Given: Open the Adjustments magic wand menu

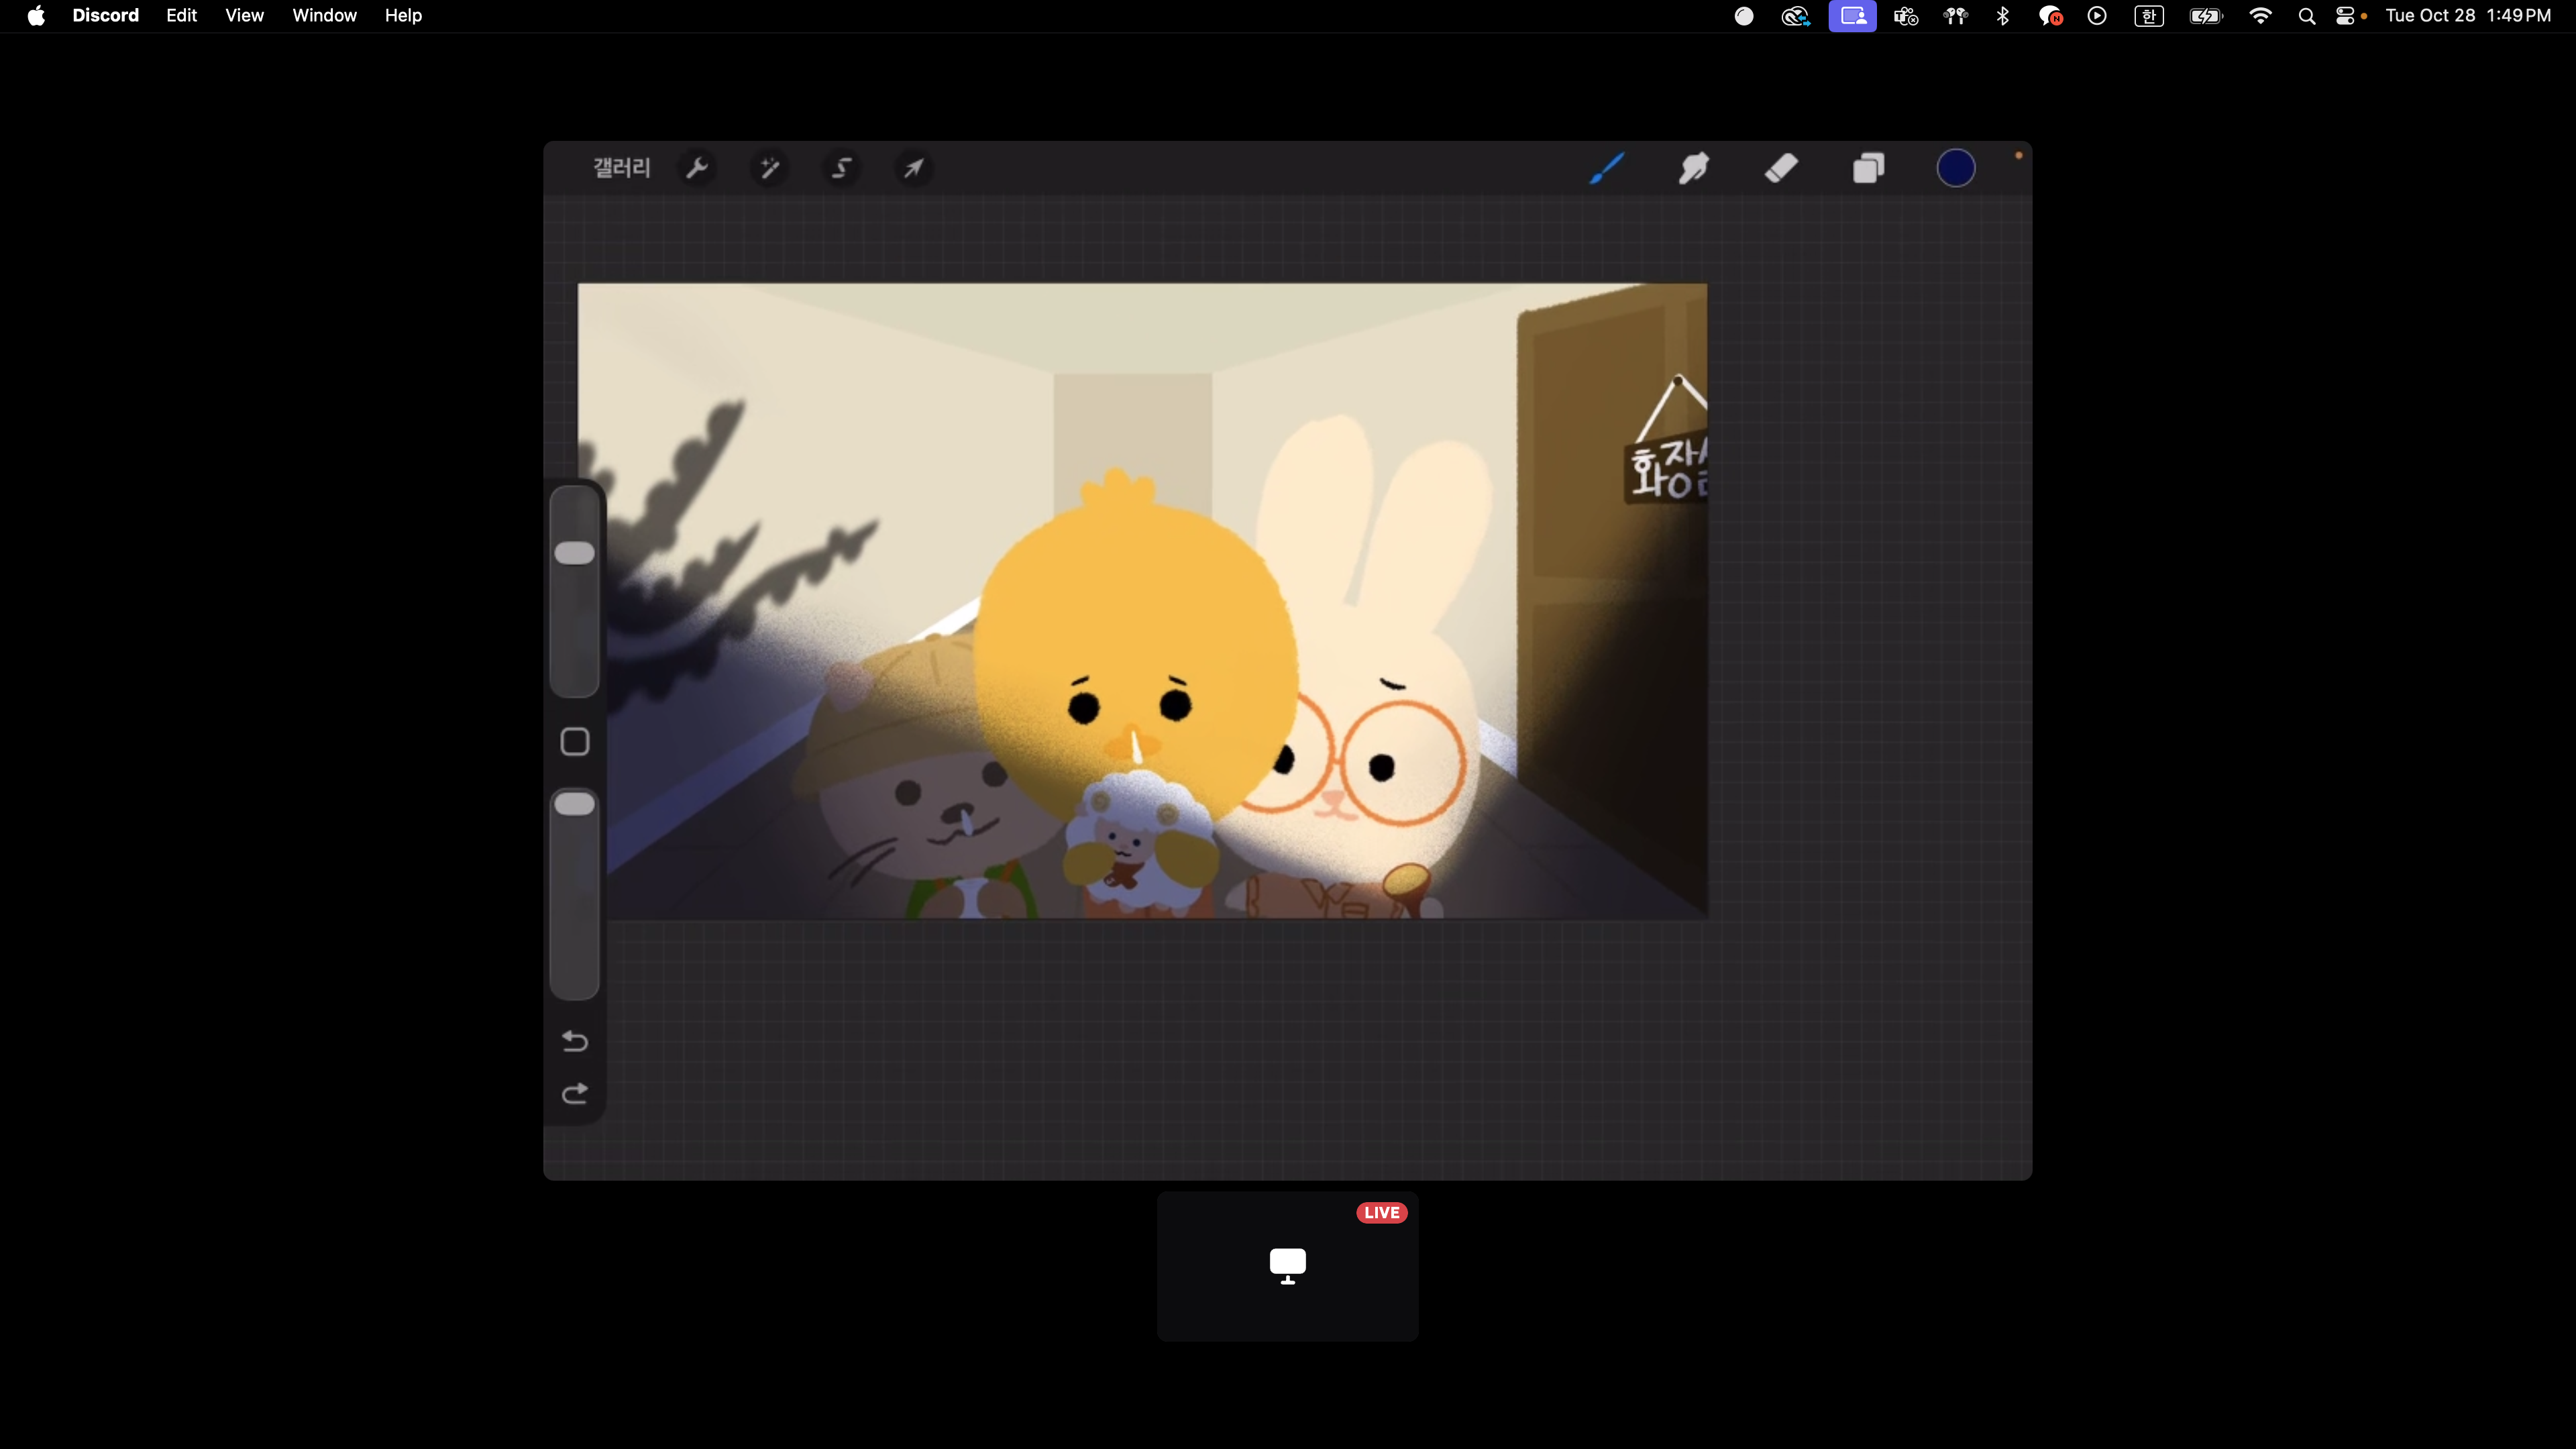Looking at the screenshot, I should coord(769,168).
